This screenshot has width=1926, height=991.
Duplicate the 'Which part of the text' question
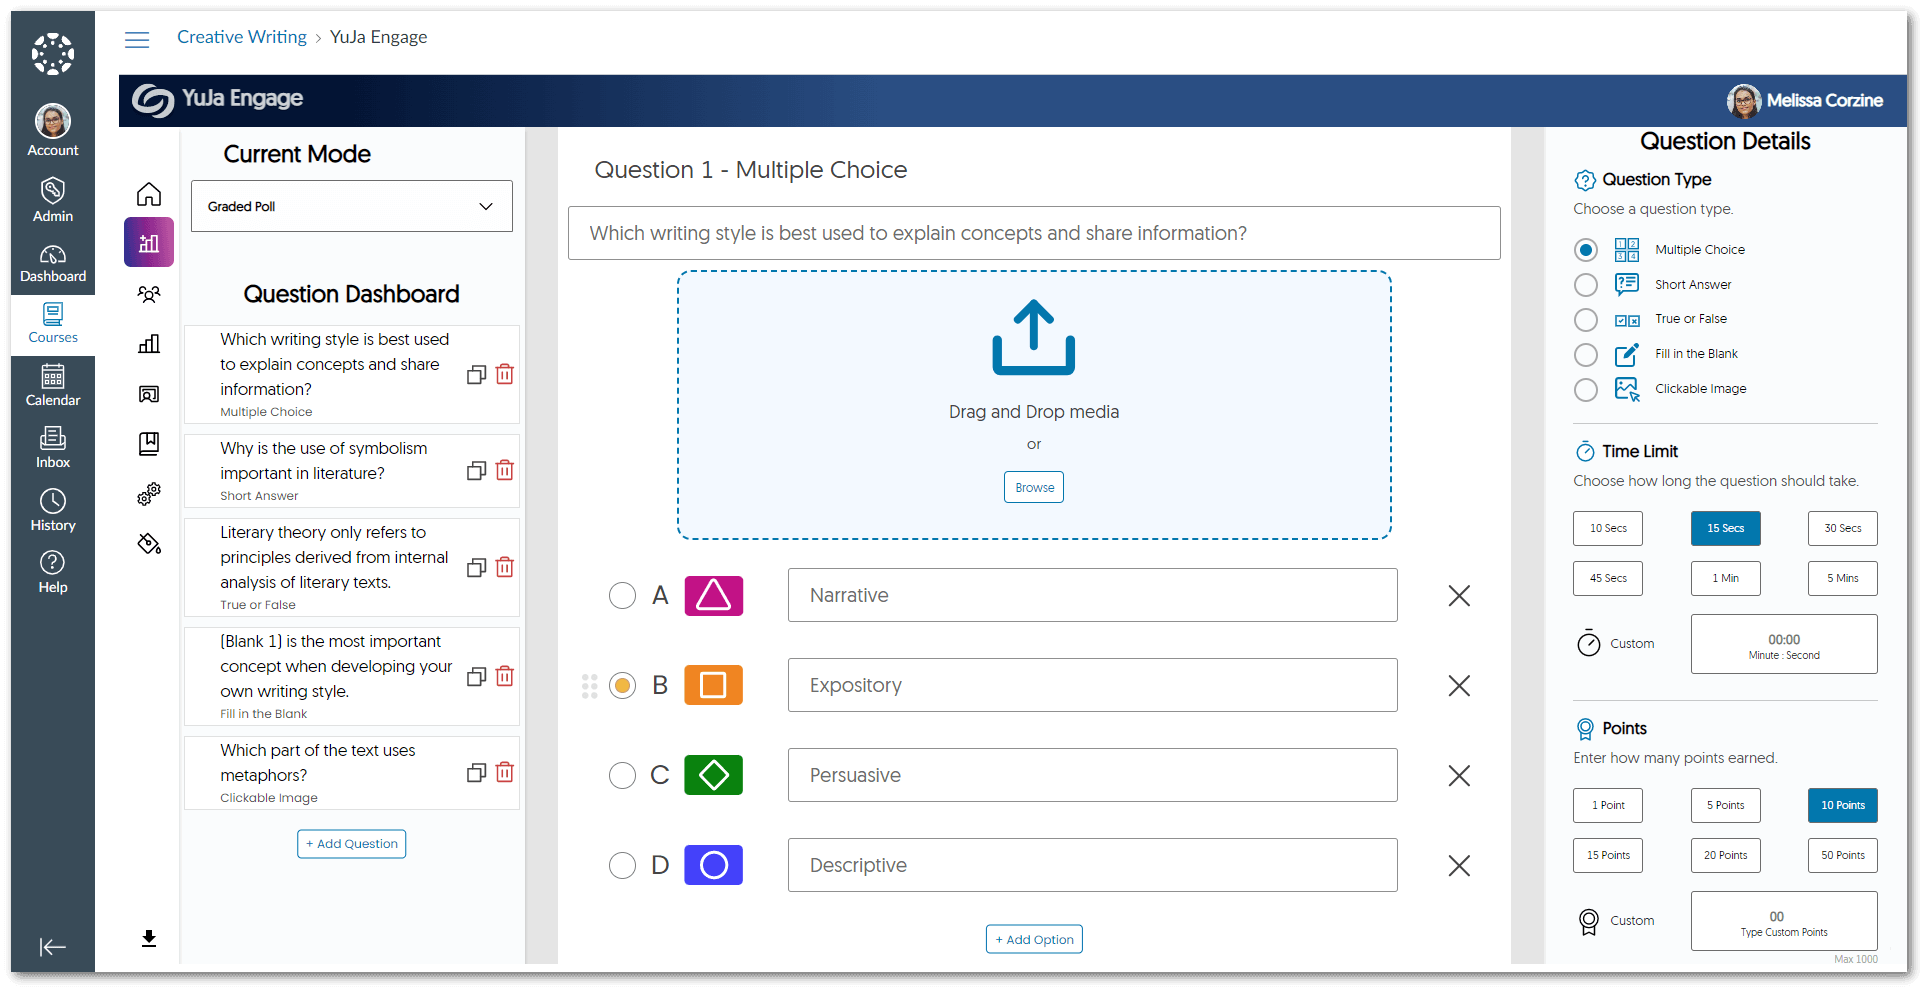(476, 773)
